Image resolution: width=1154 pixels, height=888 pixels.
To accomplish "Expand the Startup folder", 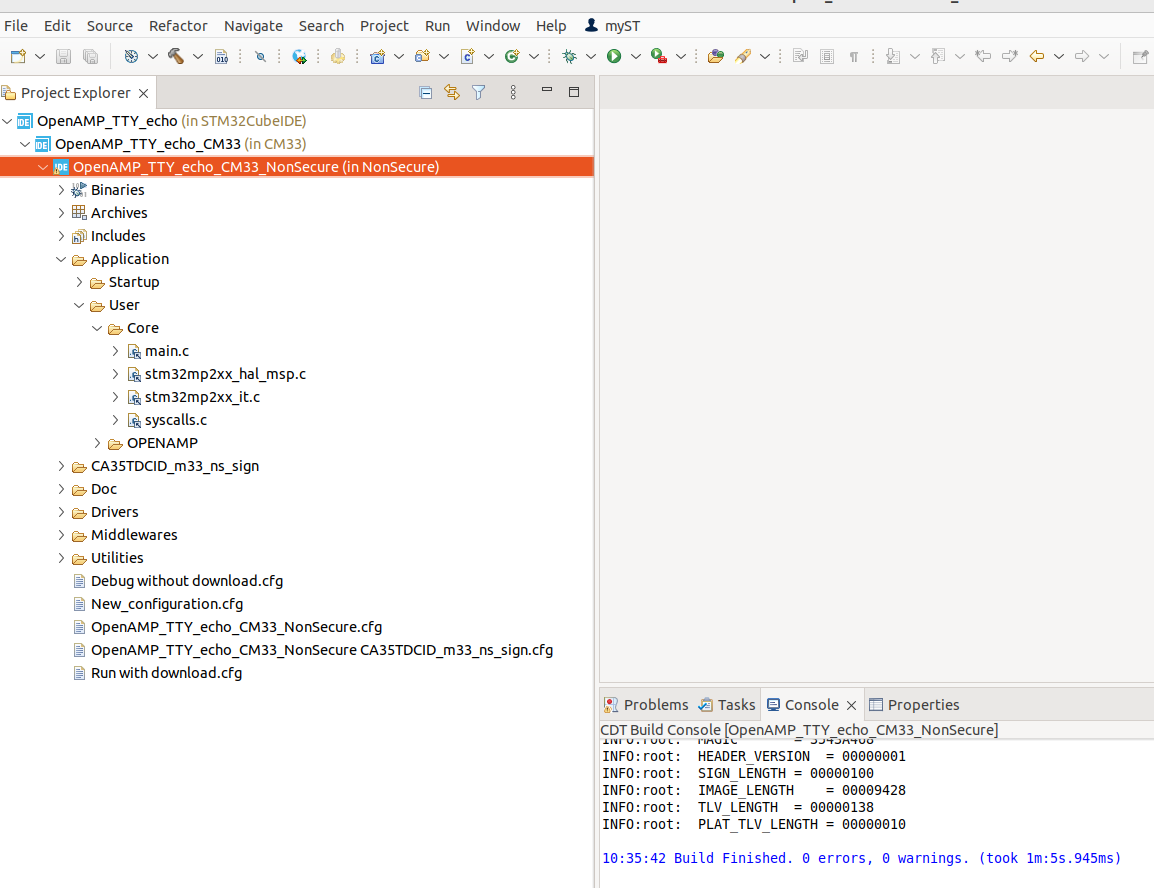I will [79, 282].
